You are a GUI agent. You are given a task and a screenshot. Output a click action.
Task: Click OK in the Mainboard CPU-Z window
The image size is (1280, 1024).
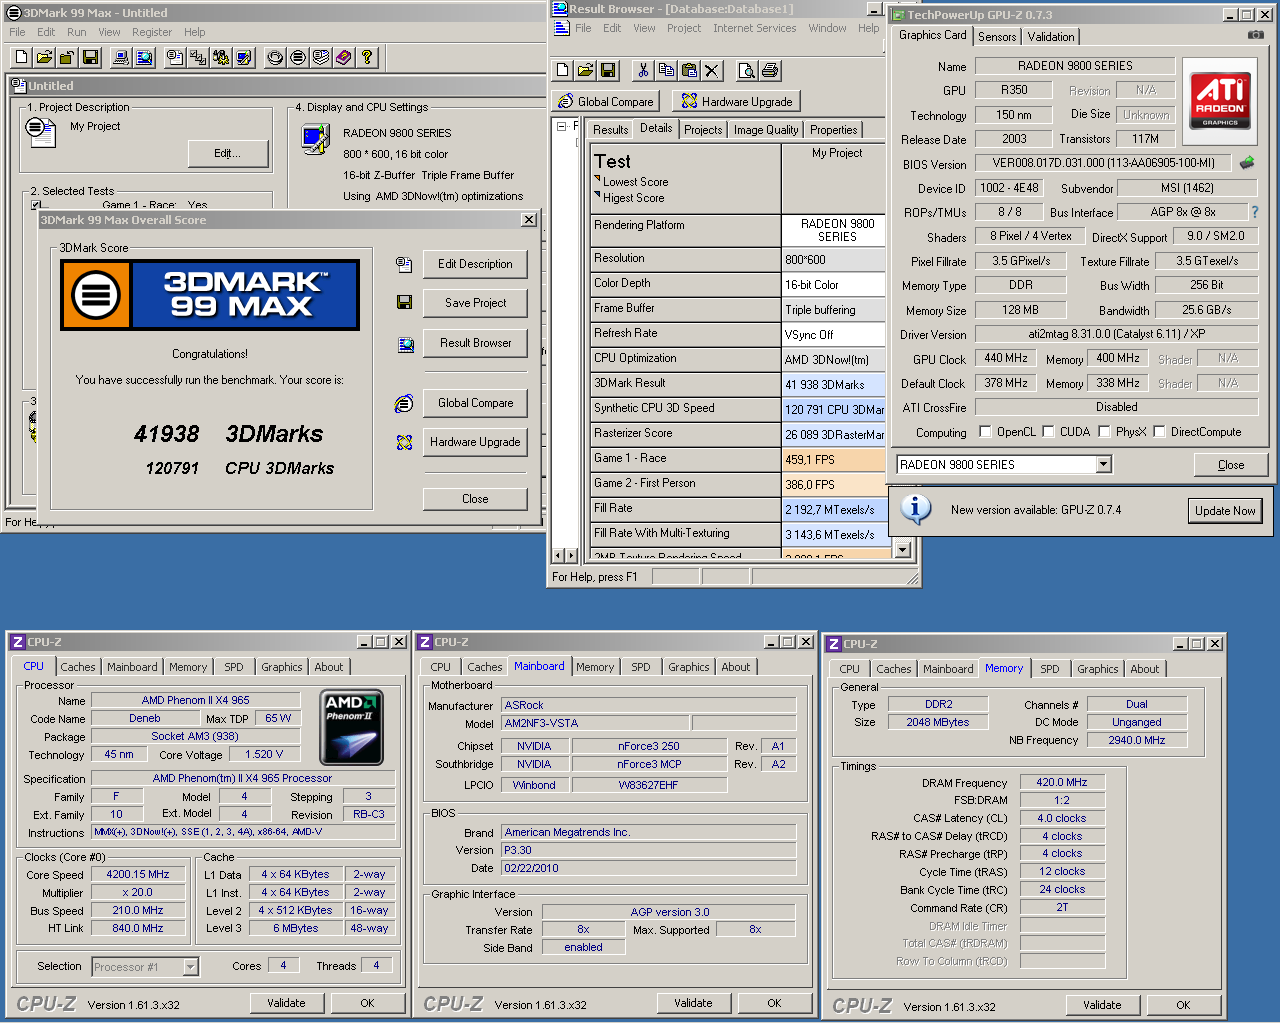point(774,1003)
